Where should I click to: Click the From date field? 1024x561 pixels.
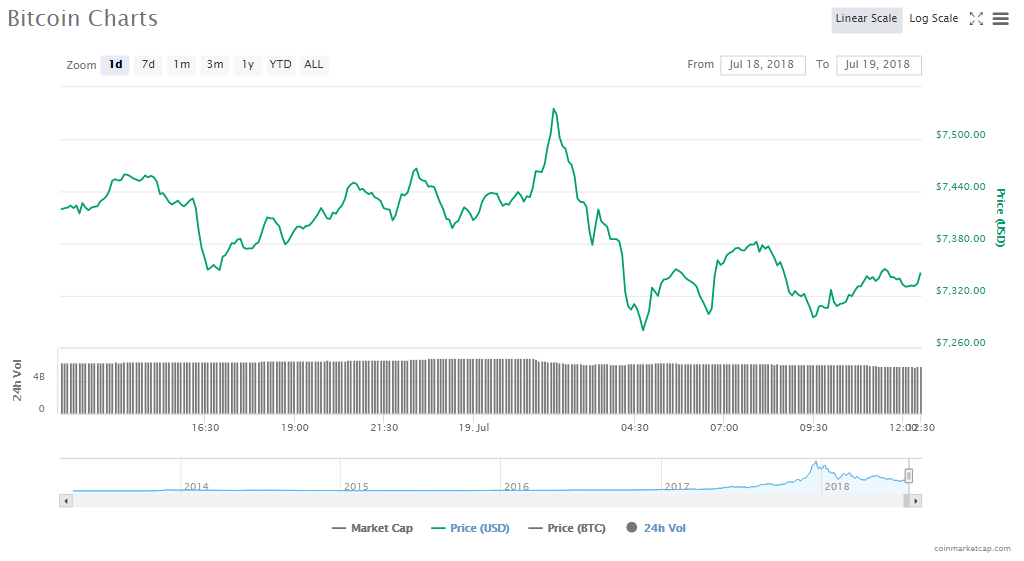762,65
